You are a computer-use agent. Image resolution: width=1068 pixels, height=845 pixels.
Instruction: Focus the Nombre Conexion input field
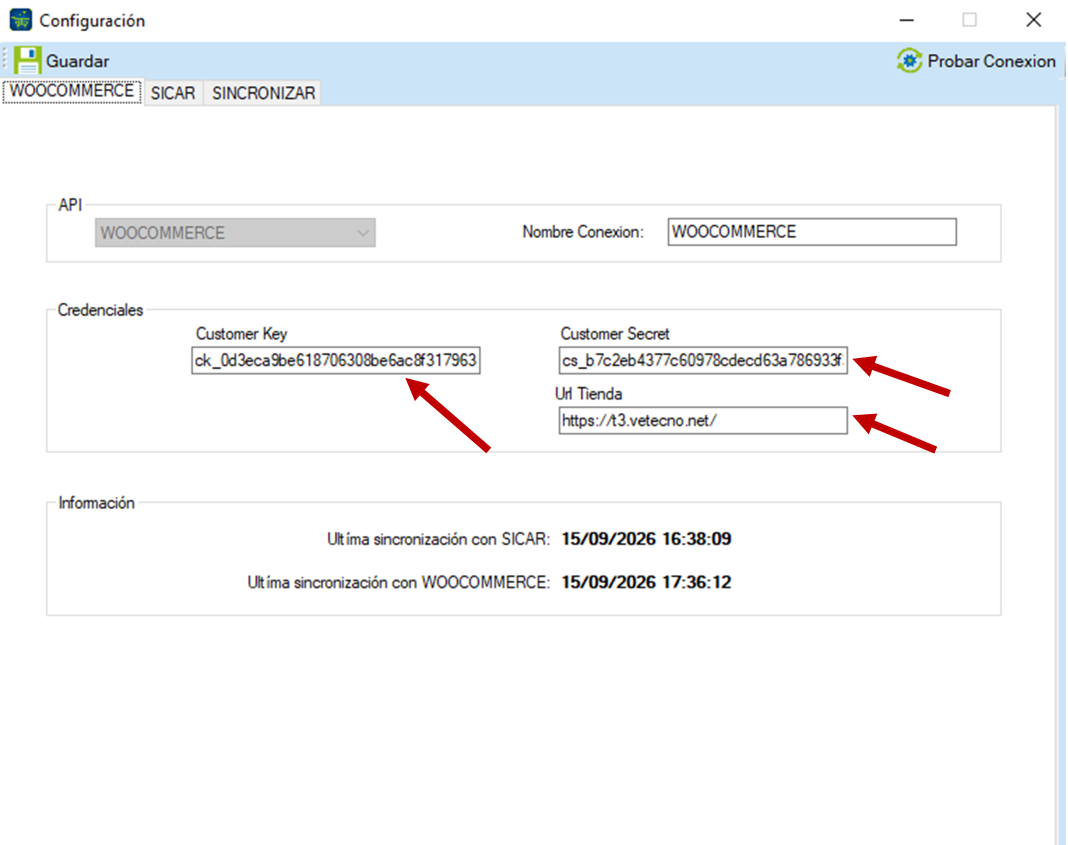812,232
